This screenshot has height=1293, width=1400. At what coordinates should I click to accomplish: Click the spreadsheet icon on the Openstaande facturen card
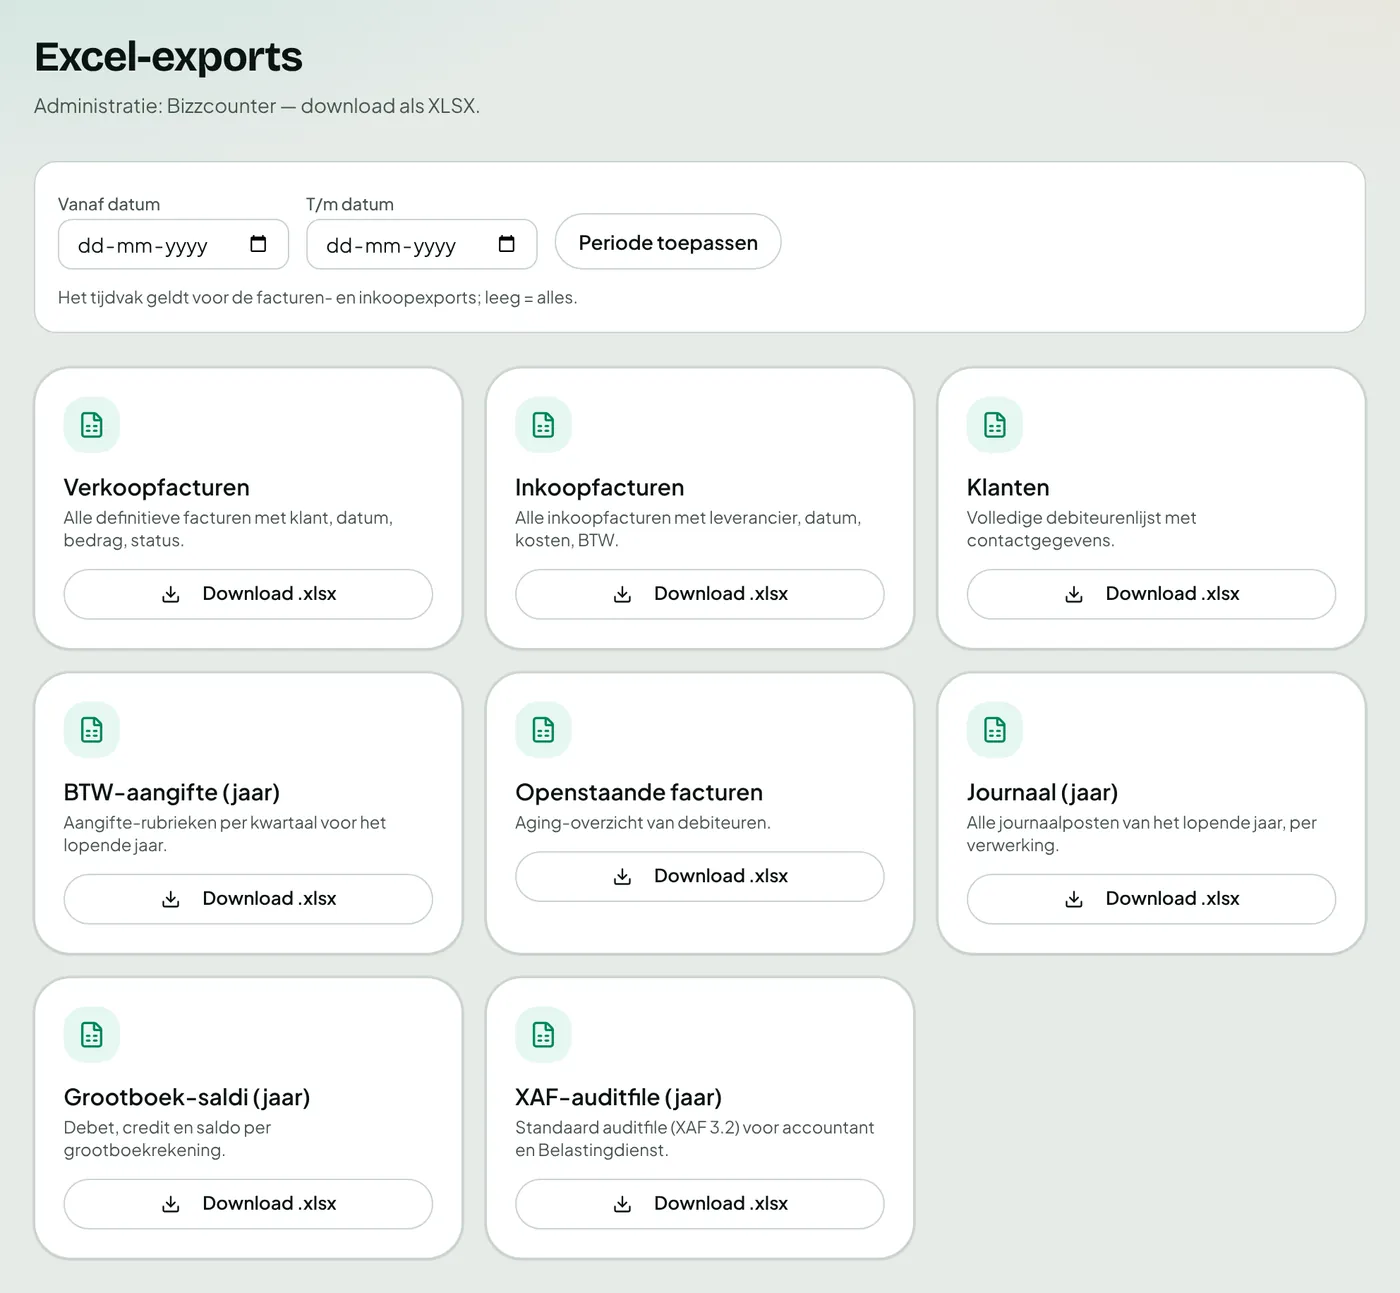click(x=543, y=730)
